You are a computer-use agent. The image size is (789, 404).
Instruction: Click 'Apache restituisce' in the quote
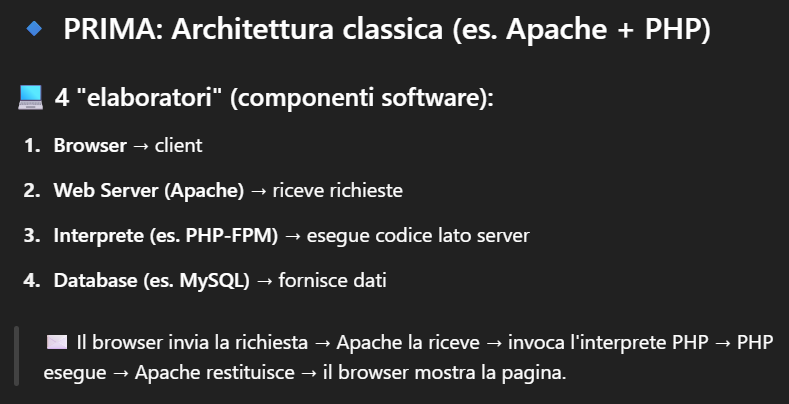coord(215,373)
